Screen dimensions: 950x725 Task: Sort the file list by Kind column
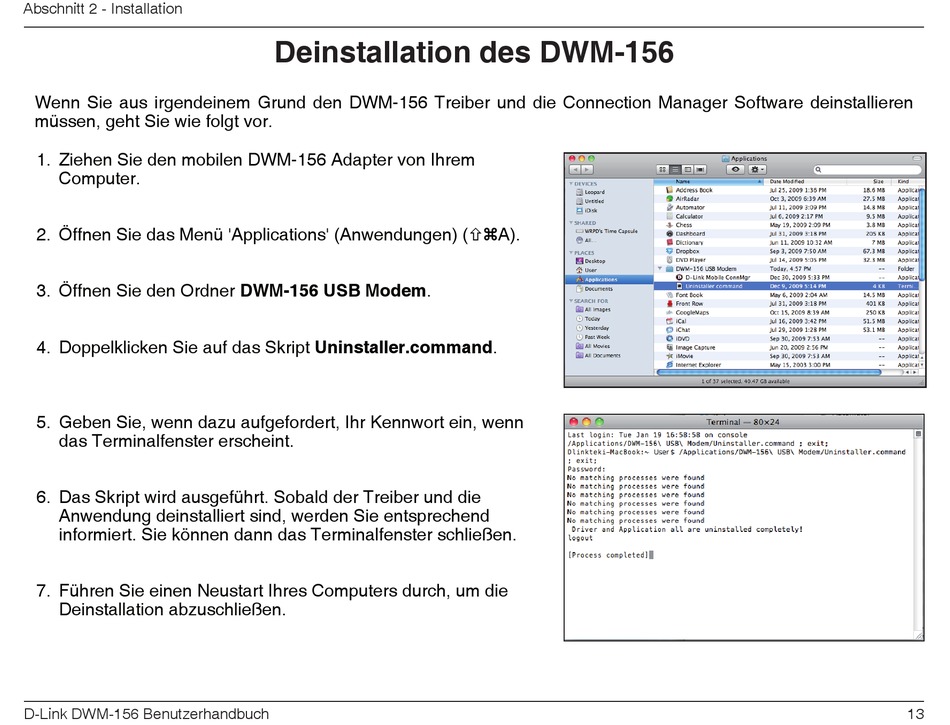(x=907, y=182)
